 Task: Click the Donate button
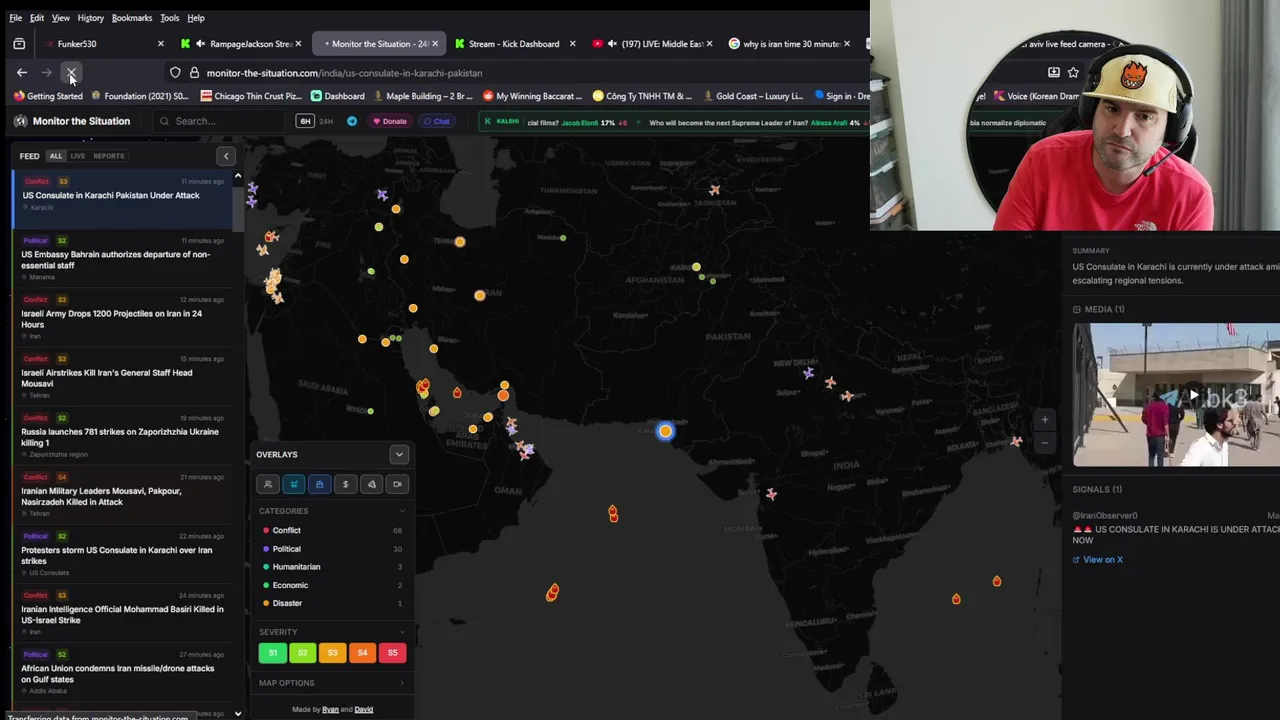tap(390, 121)
